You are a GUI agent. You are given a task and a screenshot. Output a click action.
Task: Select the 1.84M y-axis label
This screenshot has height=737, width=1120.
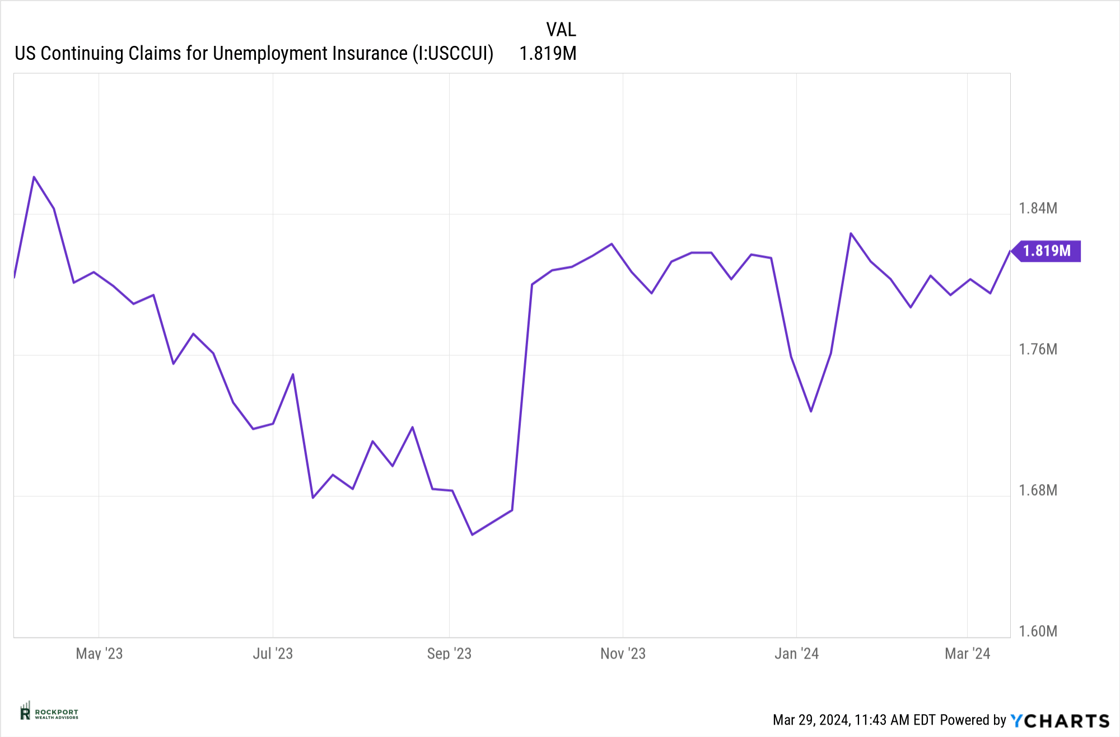(x=1038, y=209)
